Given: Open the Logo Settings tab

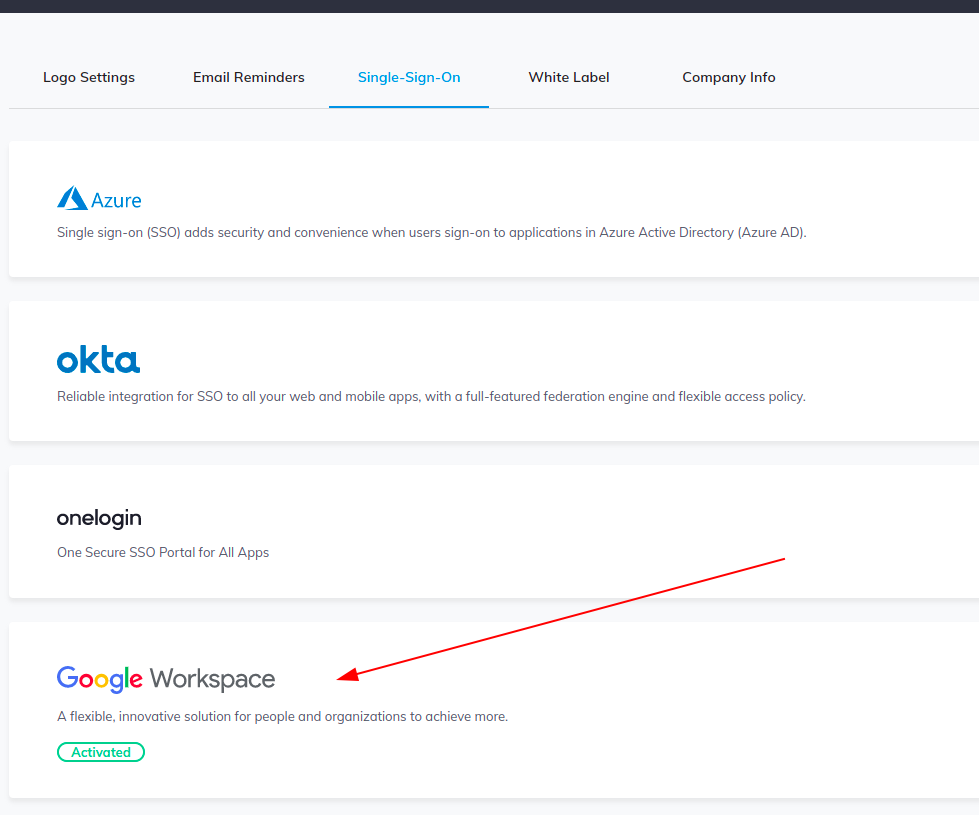Looking at the screenshot, I should (x=89, y=77).
